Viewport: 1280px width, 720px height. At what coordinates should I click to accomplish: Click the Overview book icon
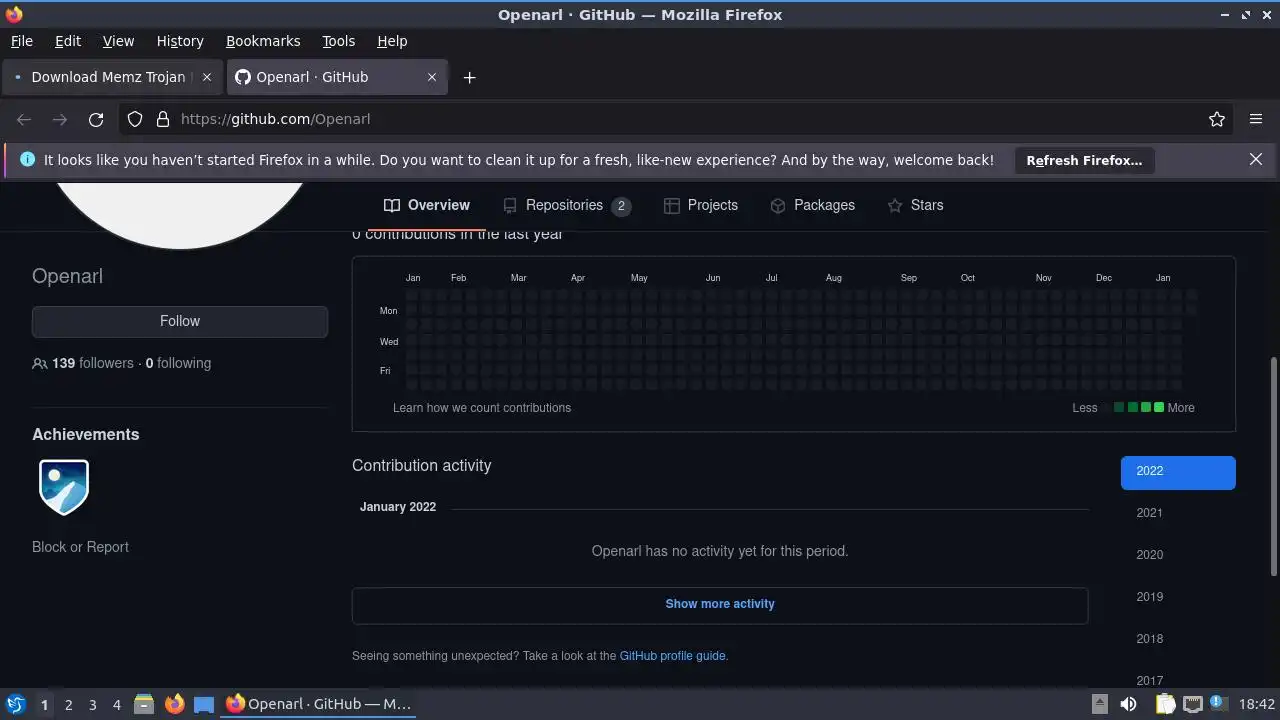click(392, 205)
